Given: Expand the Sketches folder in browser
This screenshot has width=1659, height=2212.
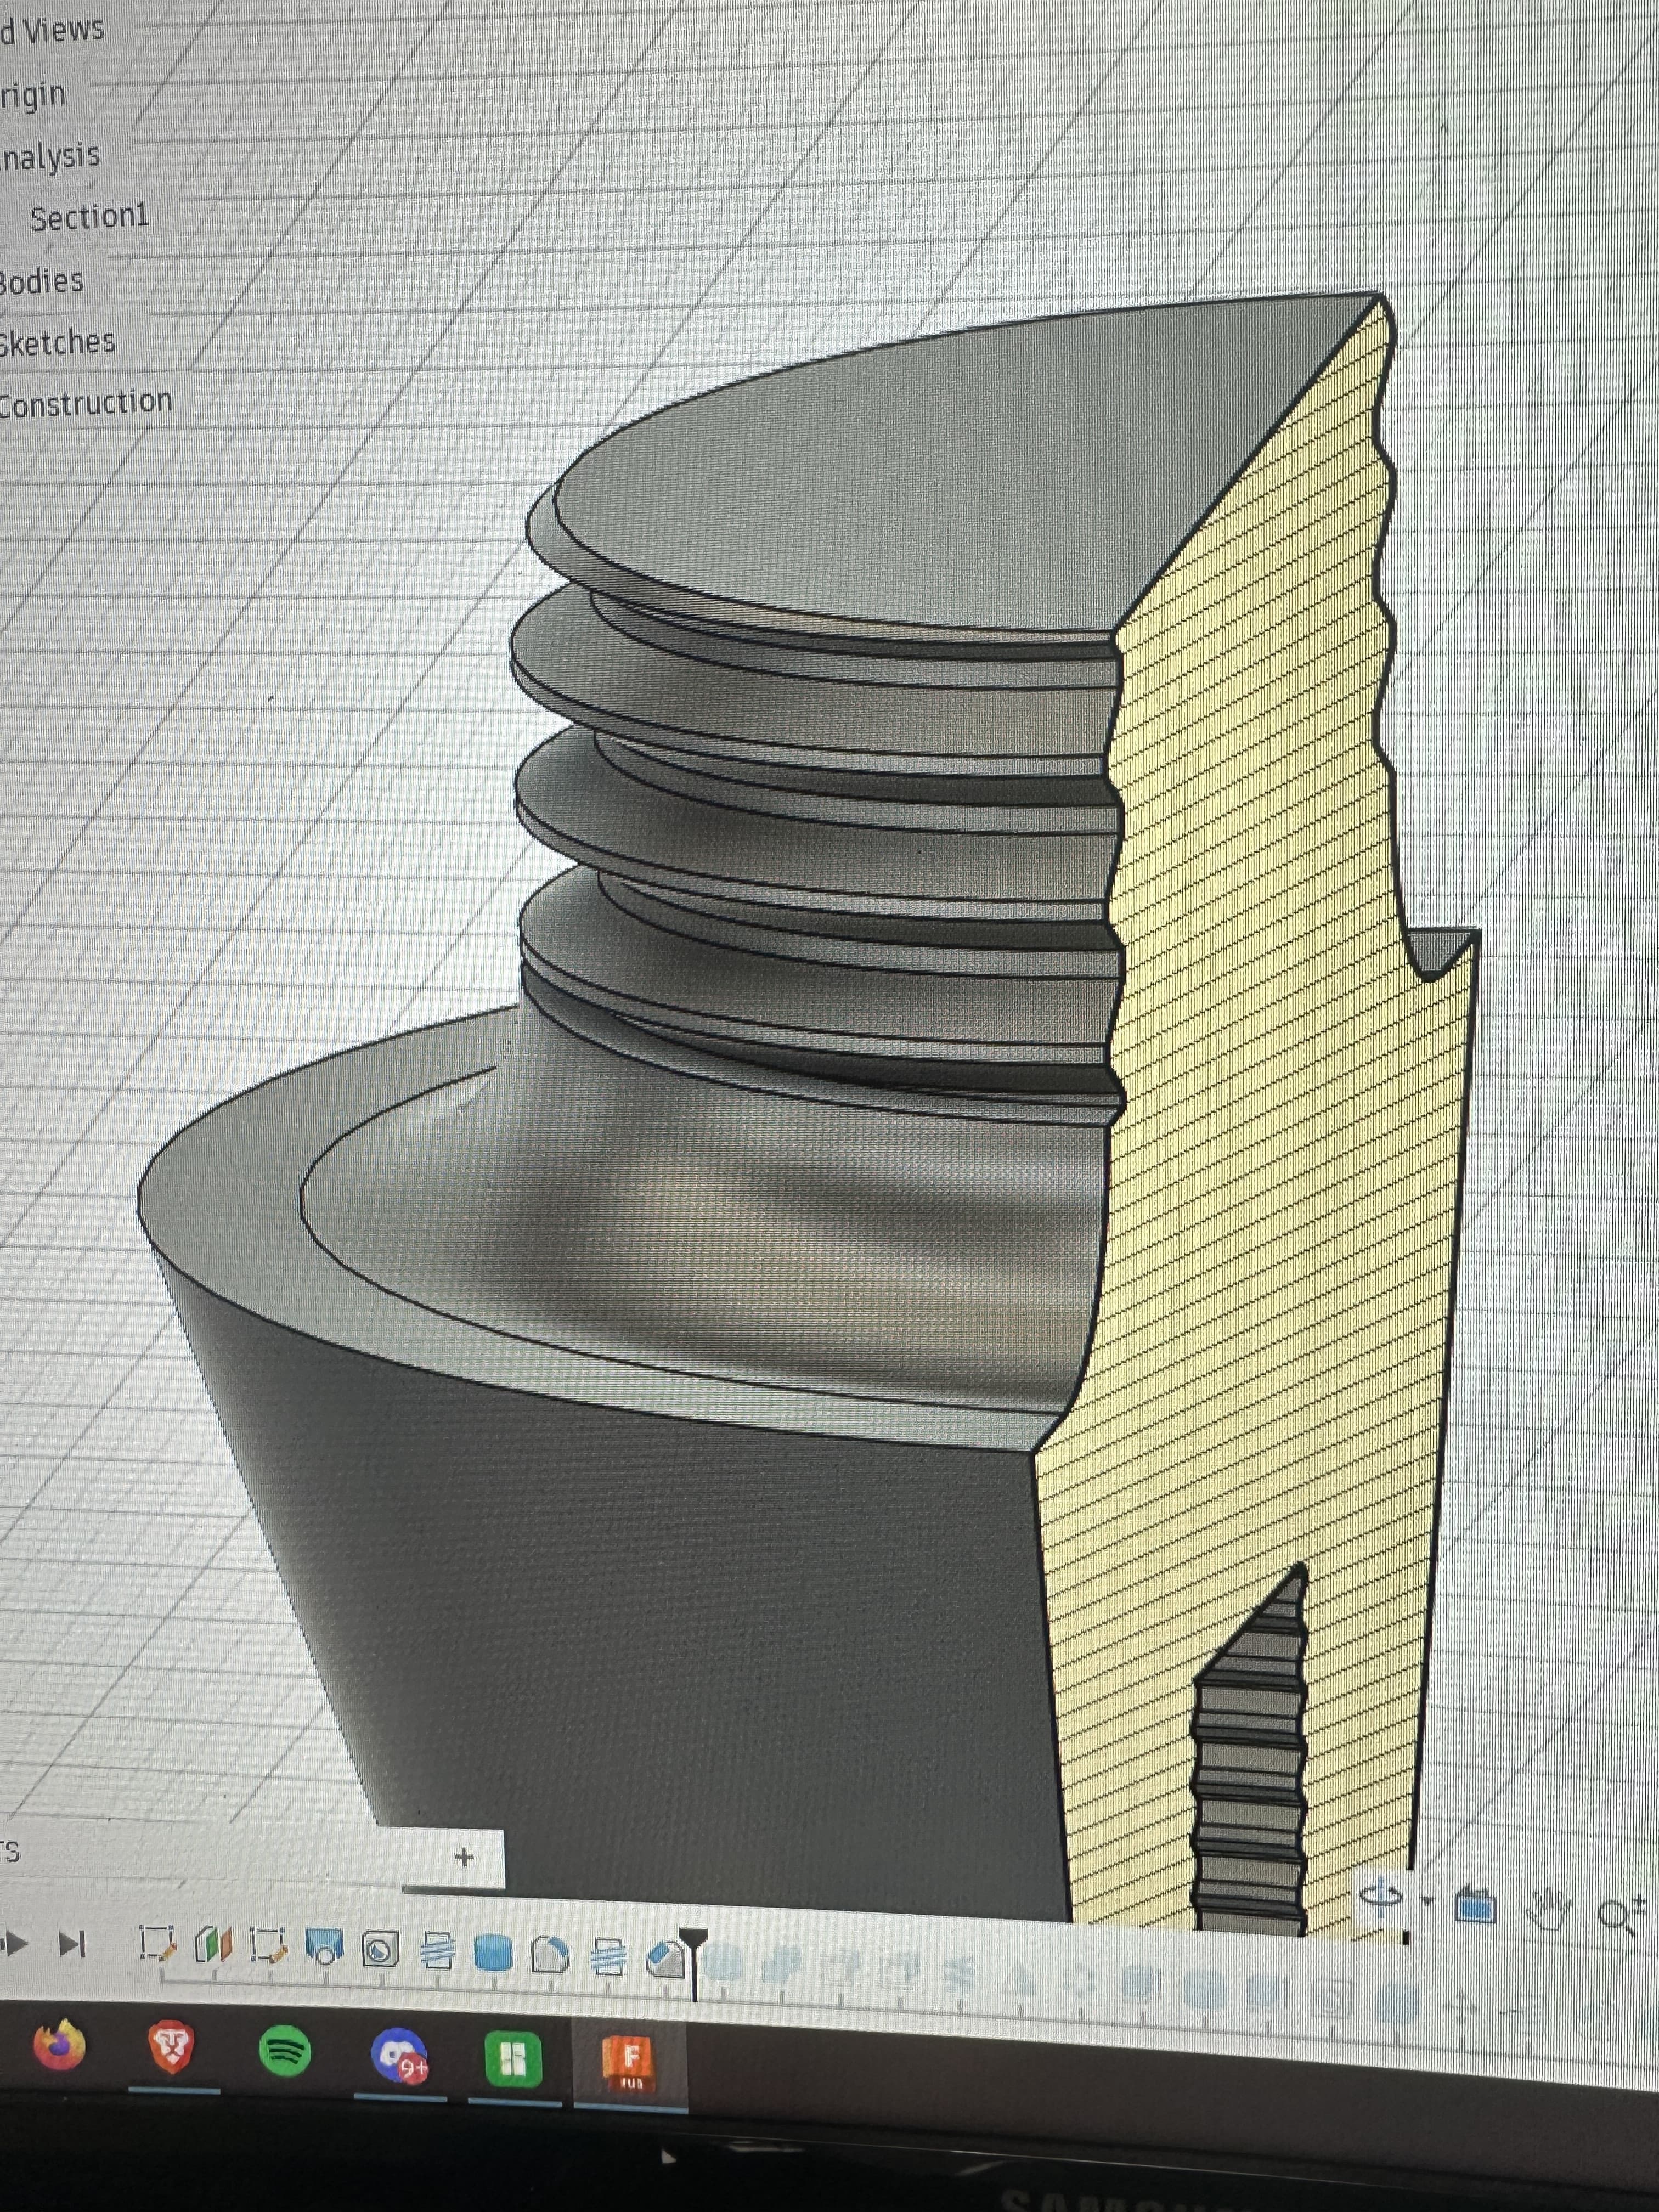Looking at the screenshot, I should [x=56, y=342].
